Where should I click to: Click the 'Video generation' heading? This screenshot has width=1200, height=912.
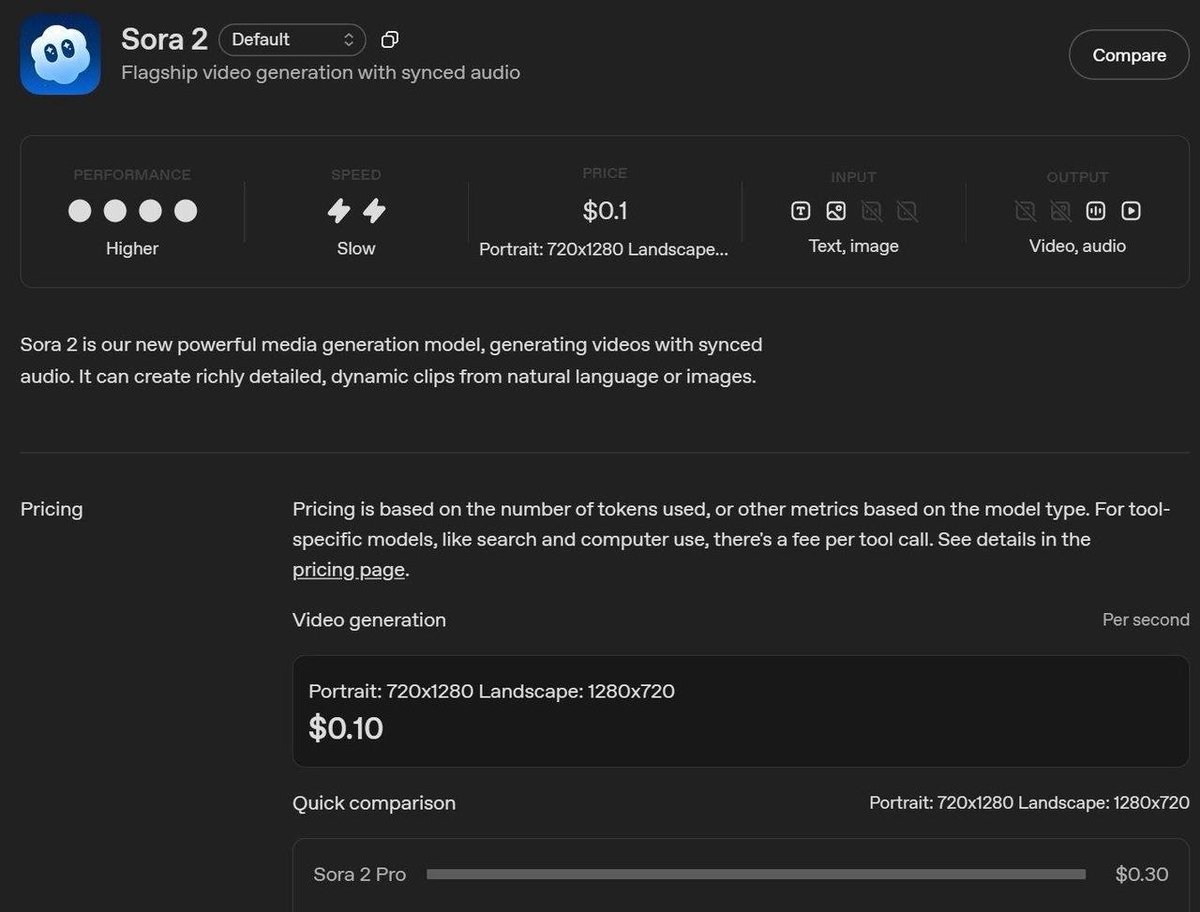point(369,620)
